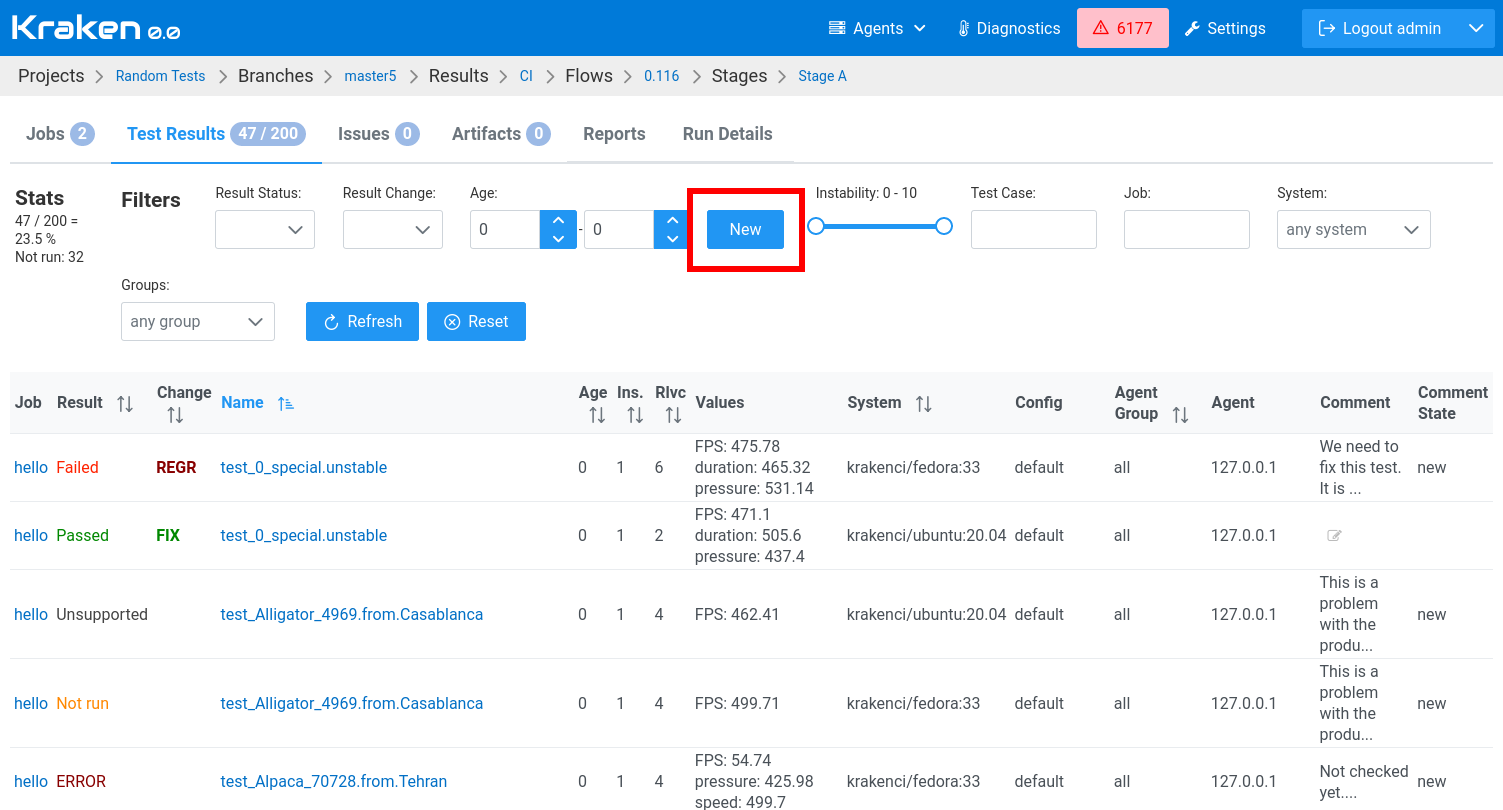Switch to the Reports tab
Screen dimensions: 1503x810
tap(614, 134)
